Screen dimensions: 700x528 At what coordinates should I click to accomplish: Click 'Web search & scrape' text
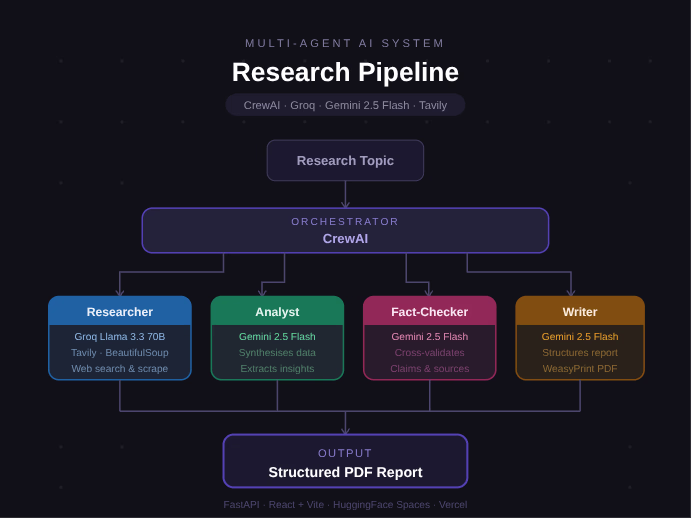tap(120, 369)
